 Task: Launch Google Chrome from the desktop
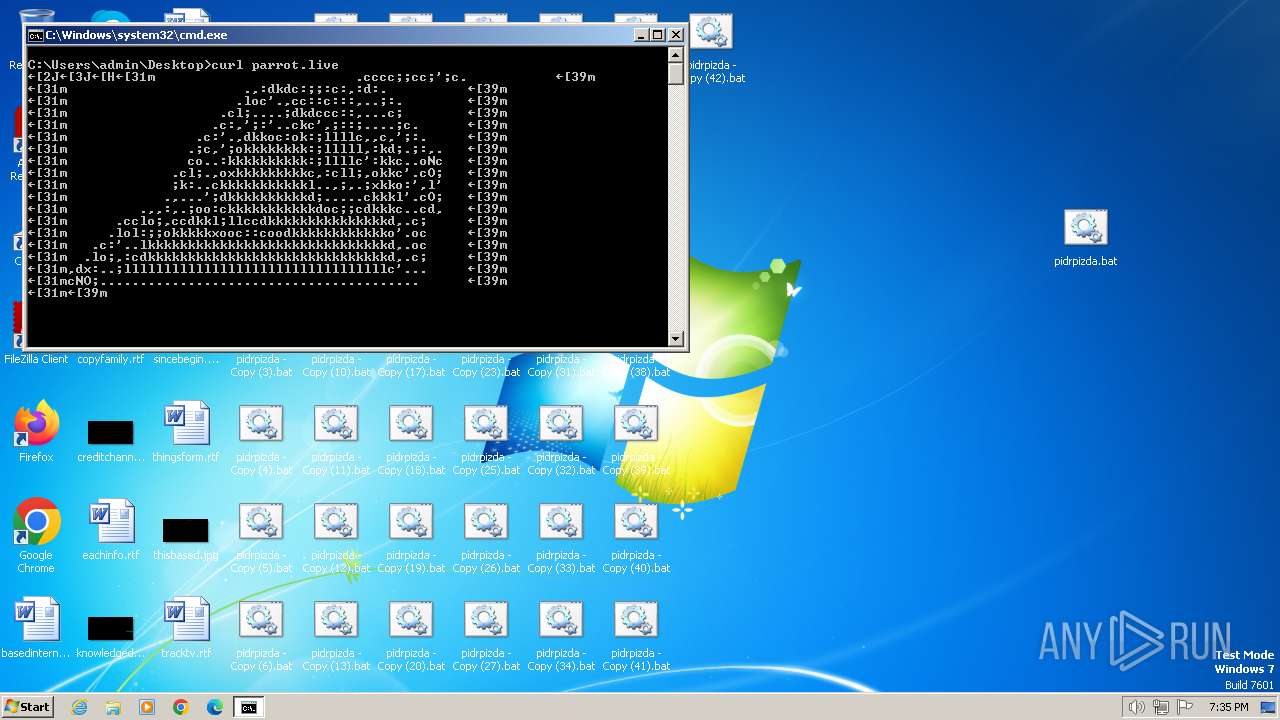click(36, 522)
